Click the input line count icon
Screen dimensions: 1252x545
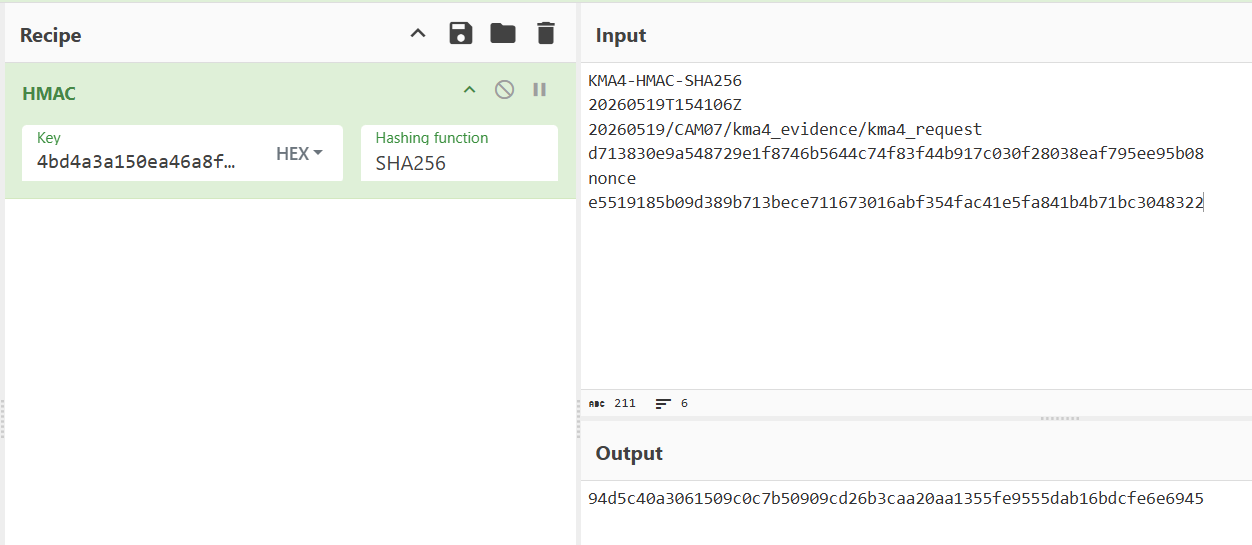663,404
